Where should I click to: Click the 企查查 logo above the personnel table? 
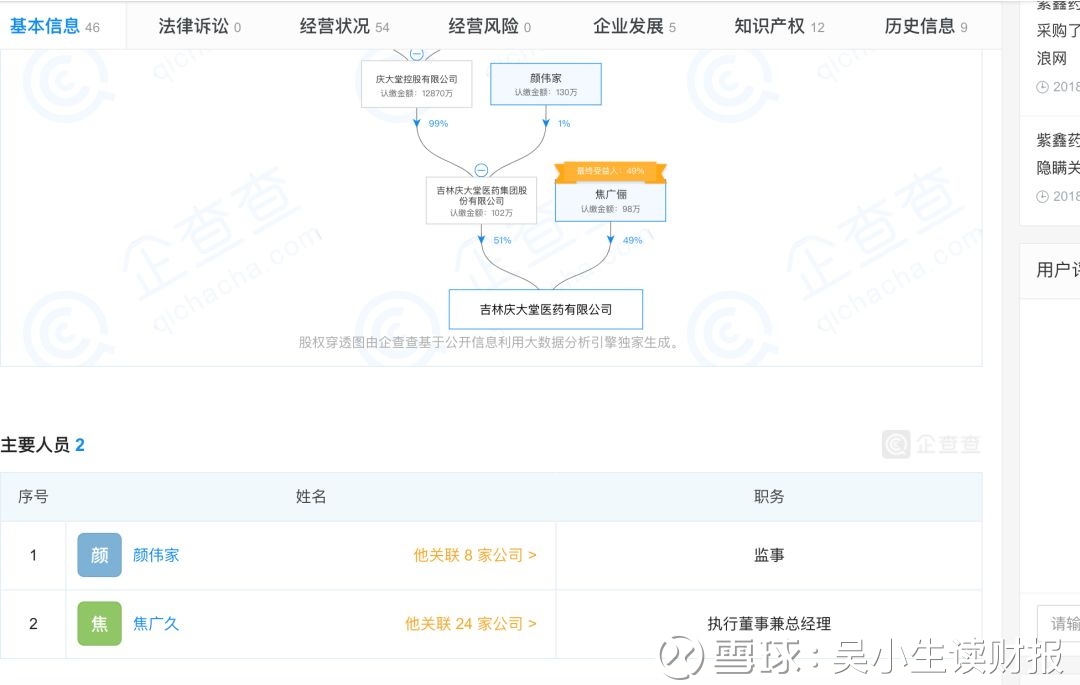931,444
